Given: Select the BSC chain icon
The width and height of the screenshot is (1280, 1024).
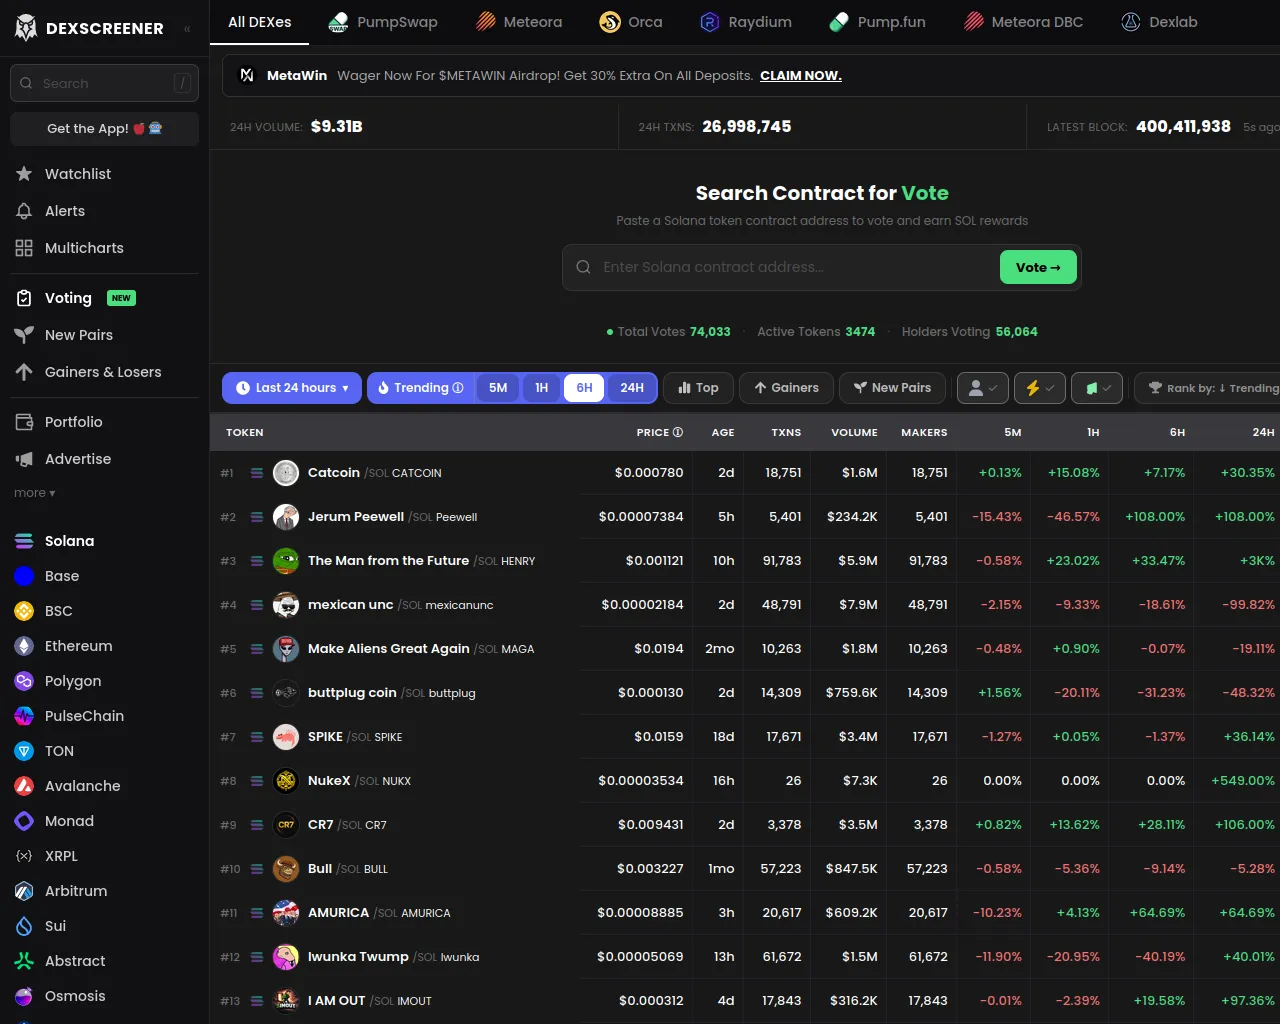Looking at the screenshot, I should point(24,611).
